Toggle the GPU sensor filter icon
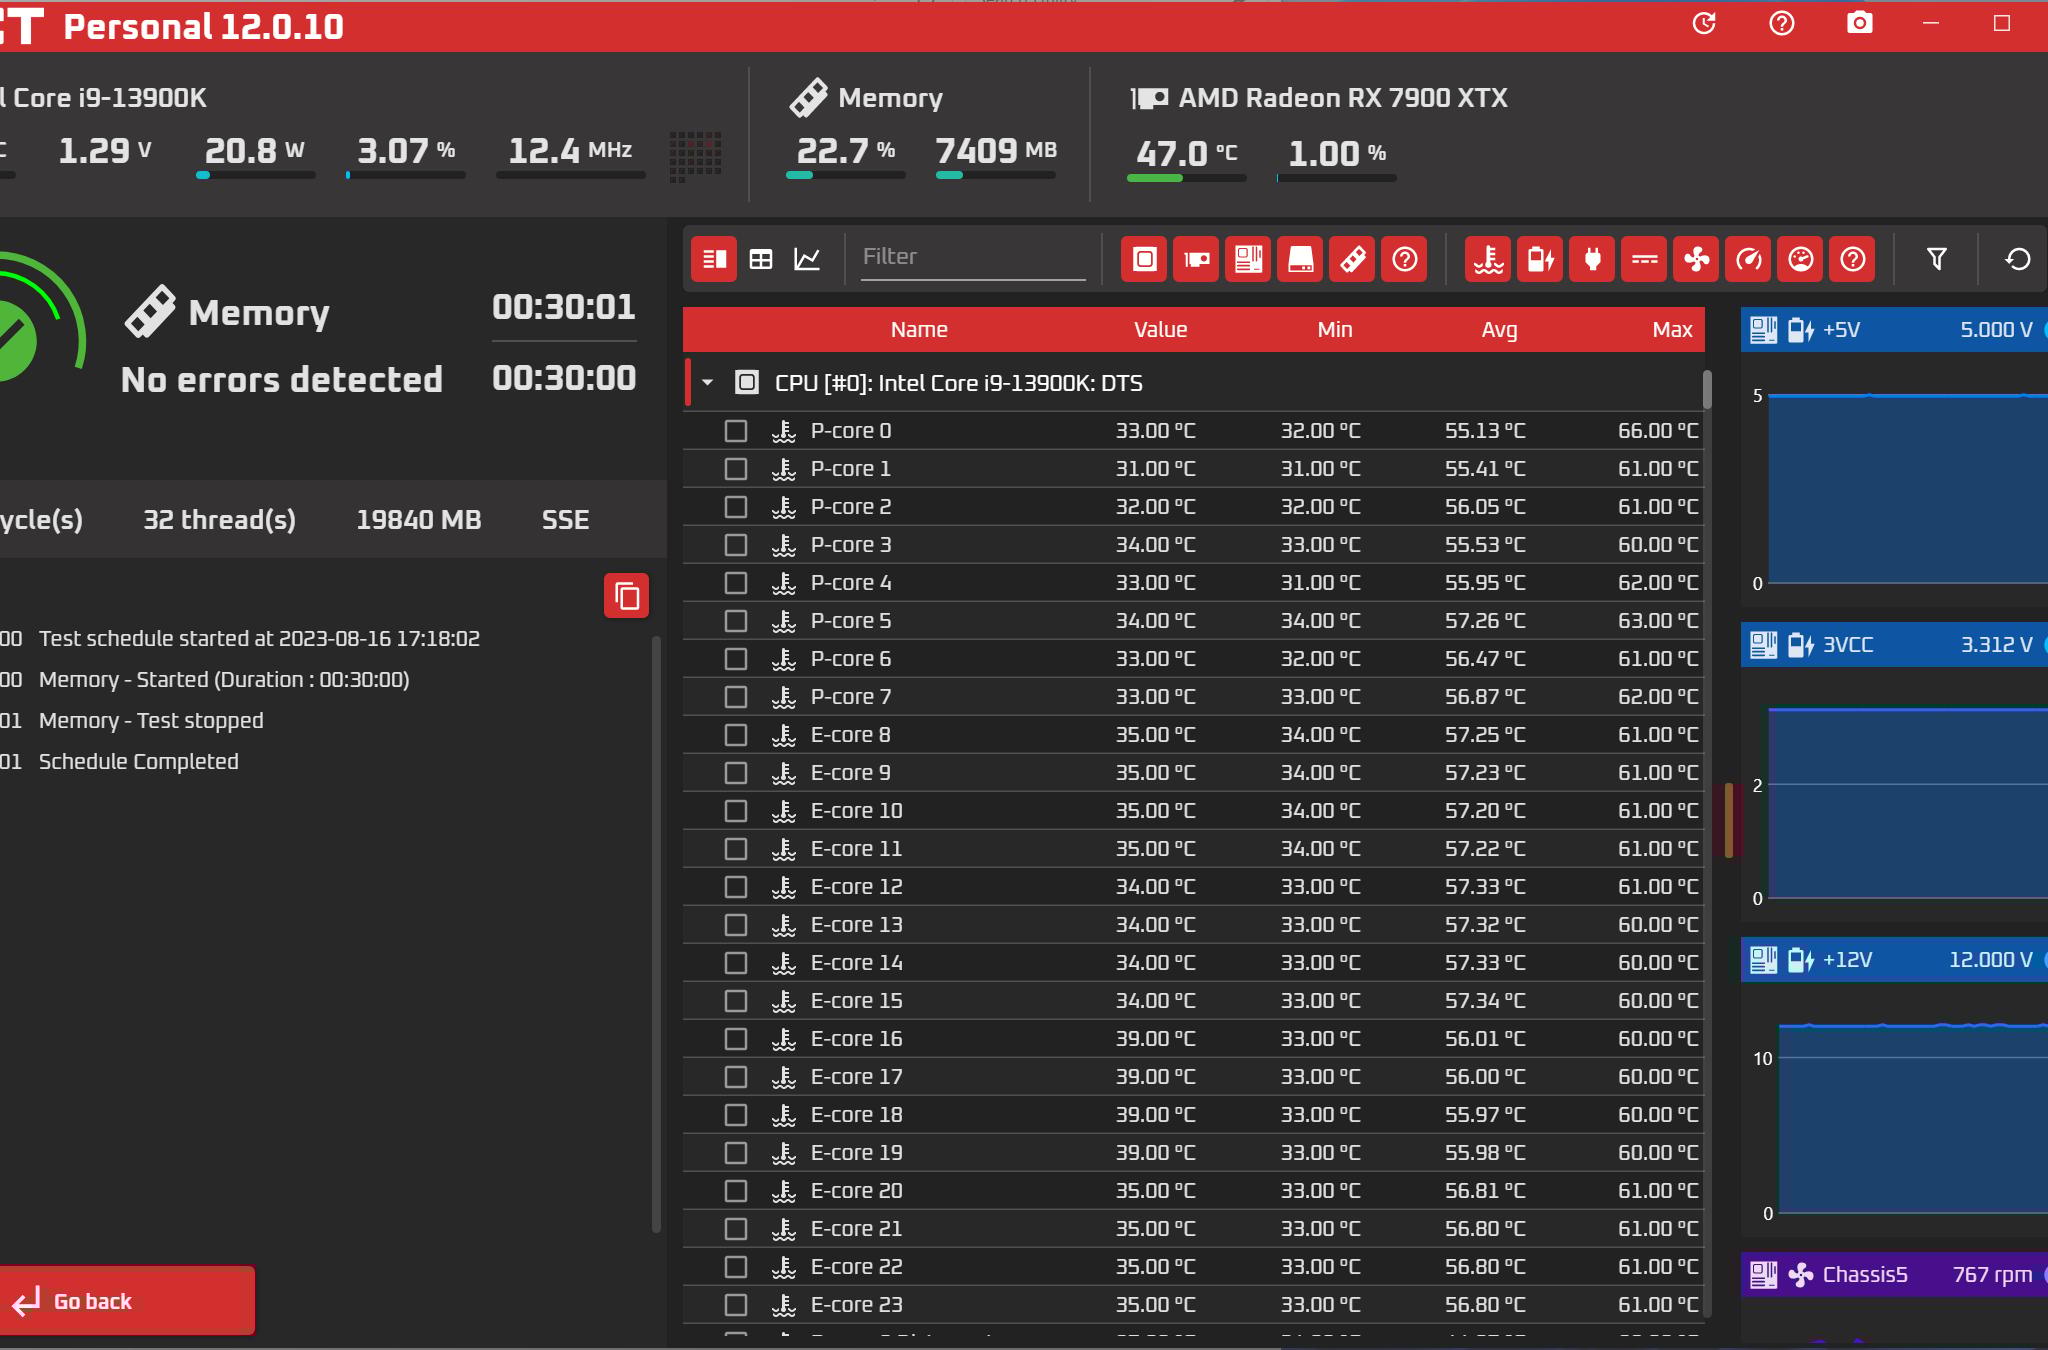 [x=1196, y=260]
